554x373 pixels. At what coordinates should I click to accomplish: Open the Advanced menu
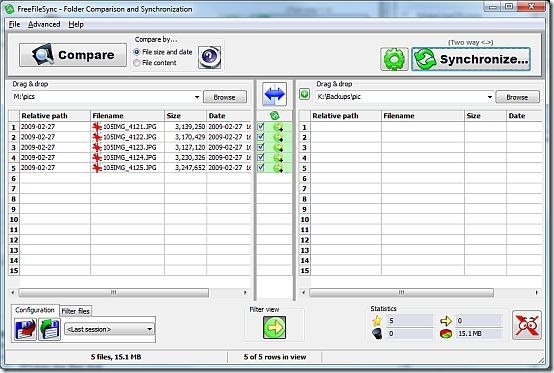coord(44,24)
